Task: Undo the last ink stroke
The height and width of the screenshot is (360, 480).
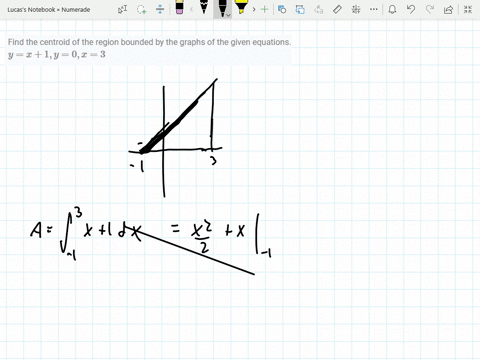Action: pyautogui.click(x=411, y=9)
